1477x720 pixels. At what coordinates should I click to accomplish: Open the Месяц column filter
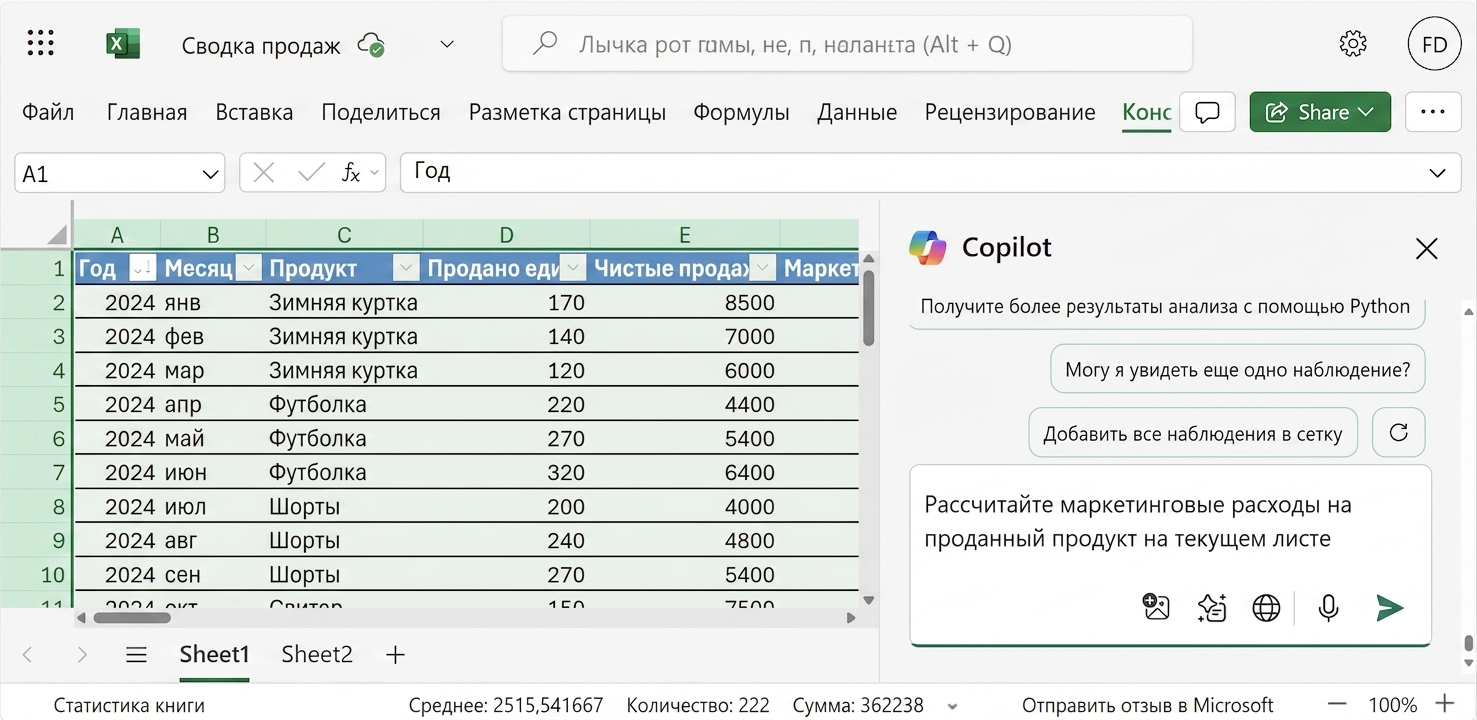249,267
